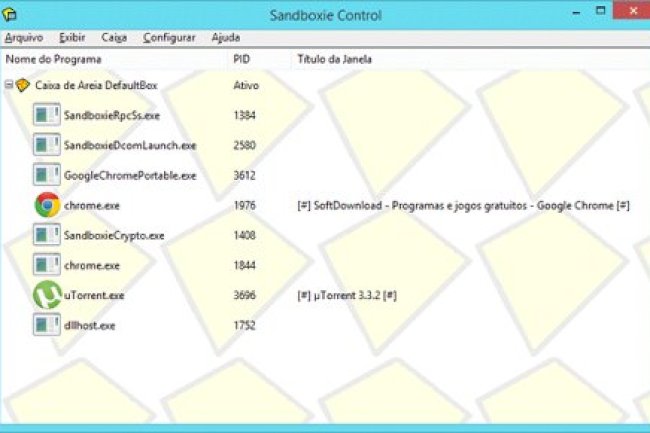Image resolution: width=650 pixels, height=433 pixels.
Task: Open the Exibir menu
Action: (x=72, y=37)
